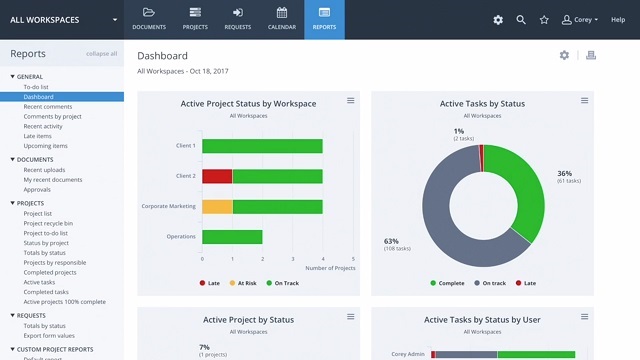Click the favorites star icon

(544, 20)
